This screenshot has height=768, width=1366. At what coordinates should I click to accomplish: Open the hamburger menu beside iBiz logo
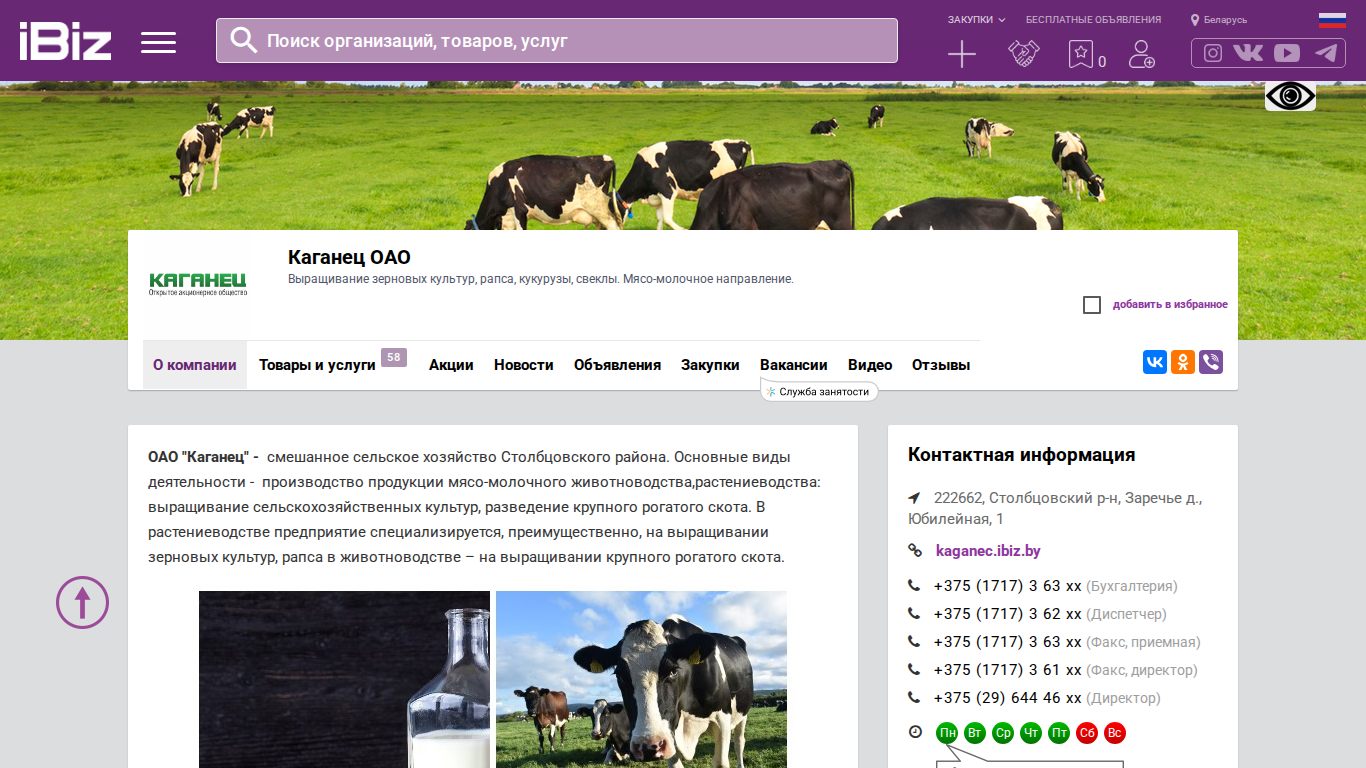click(158, 42)
